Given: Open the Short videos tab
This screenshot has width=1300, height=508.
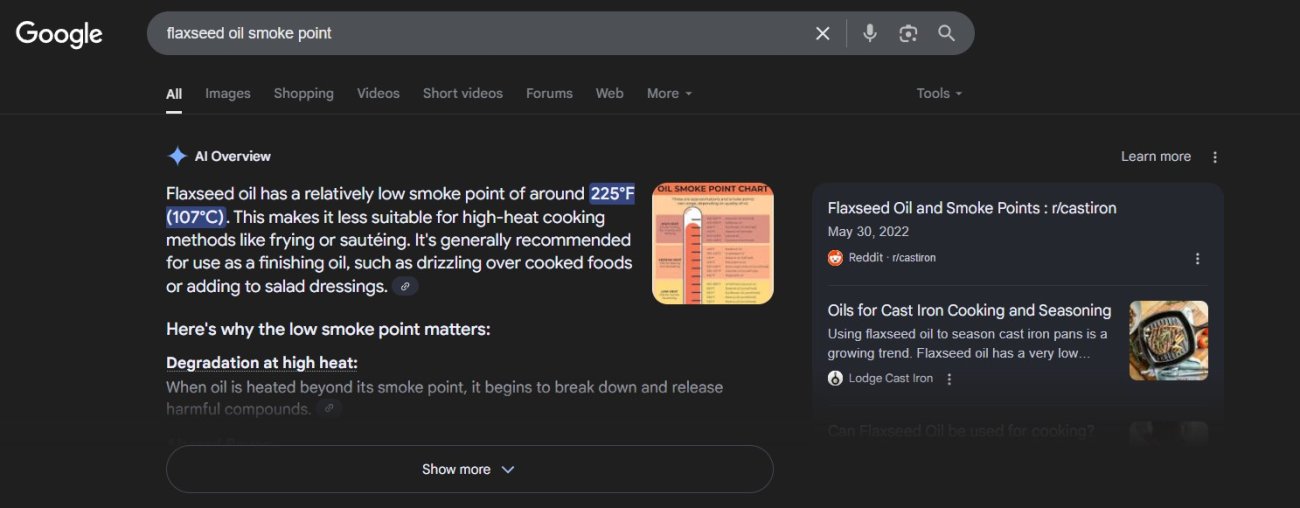Looking at the screenshot, I should click(463, 93).
